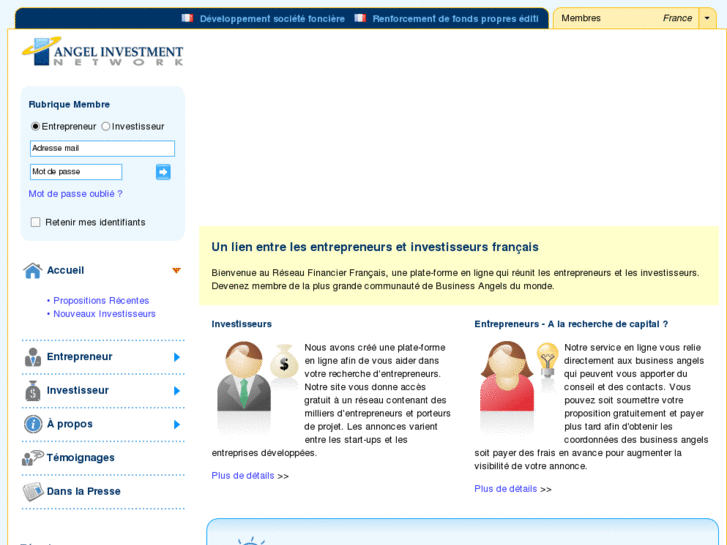Click the Mot de passe oublié link
This screenshot has height=545, width=727.
pyautogui.click(x=76, y=194)
